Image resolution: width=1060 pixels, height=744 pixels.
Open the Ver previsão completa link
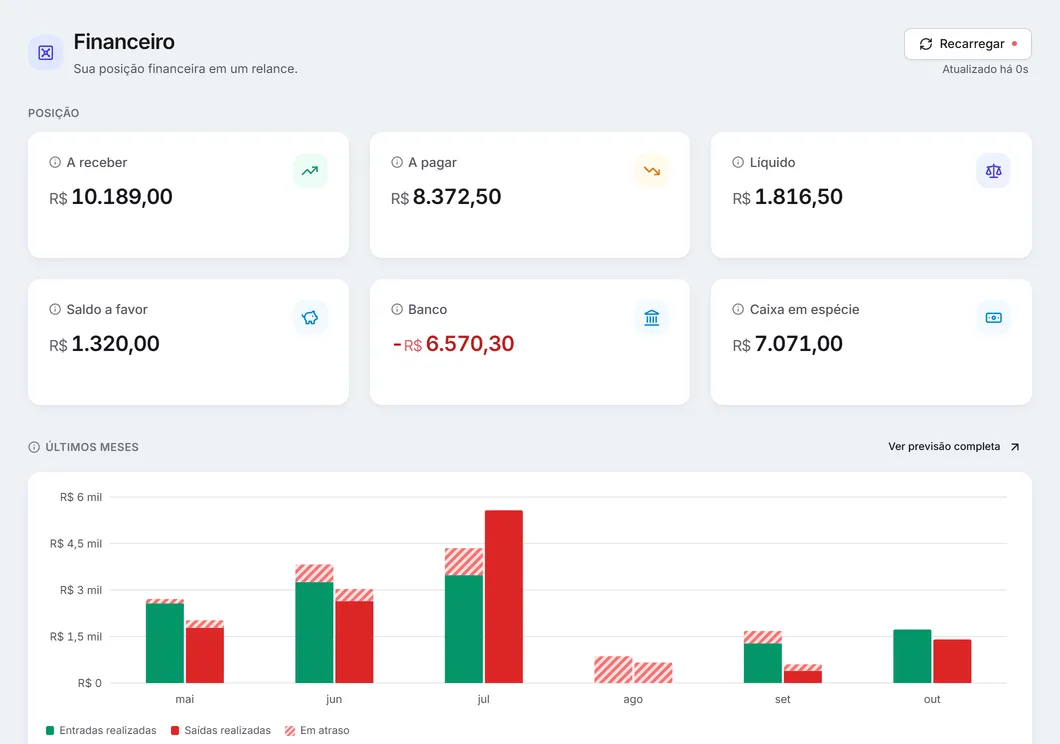[954, 447]
